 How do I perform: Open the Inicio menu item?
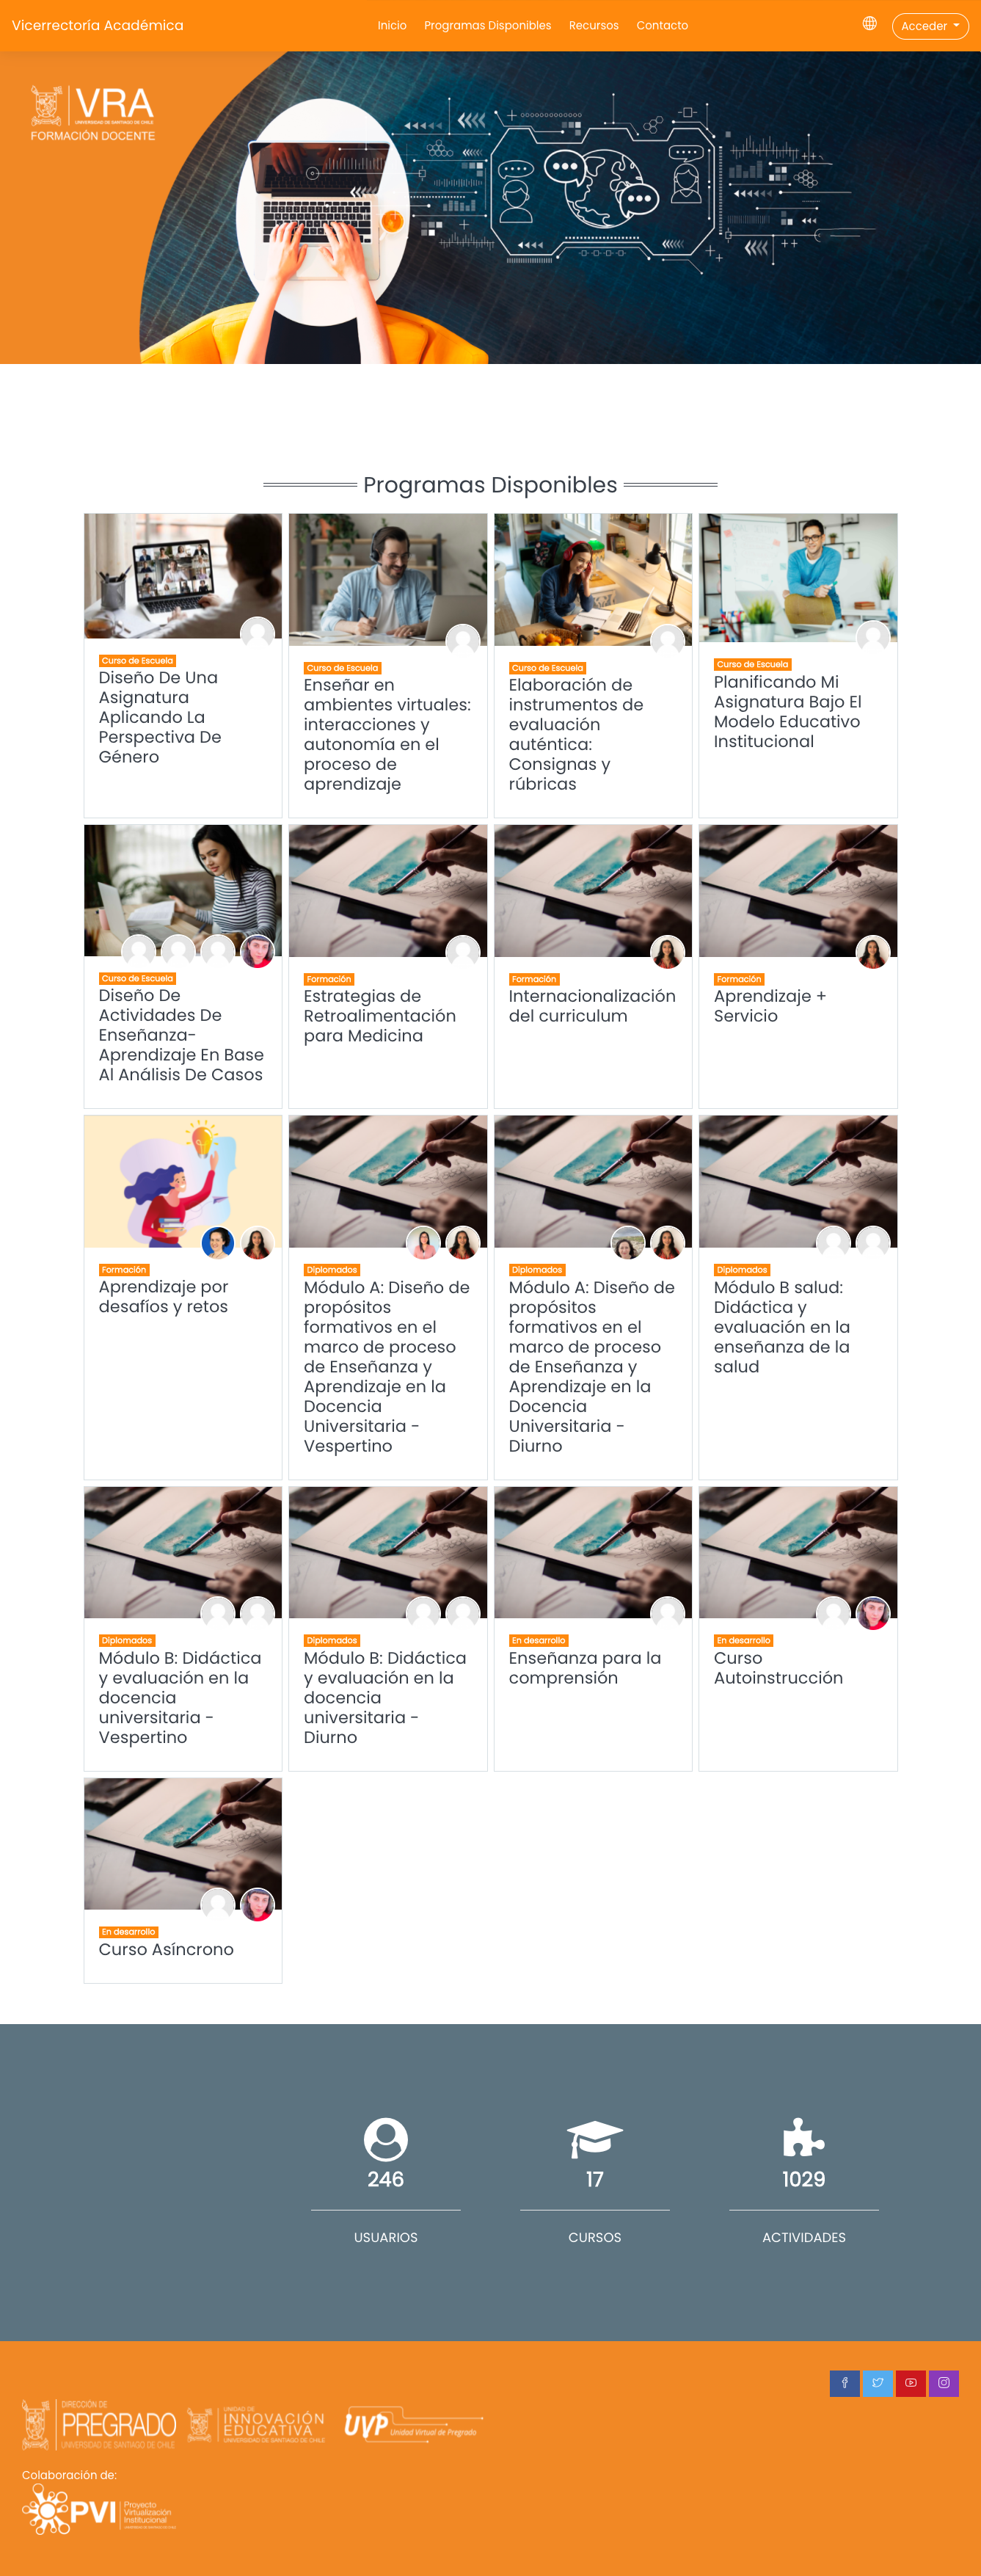click(392, 26)
